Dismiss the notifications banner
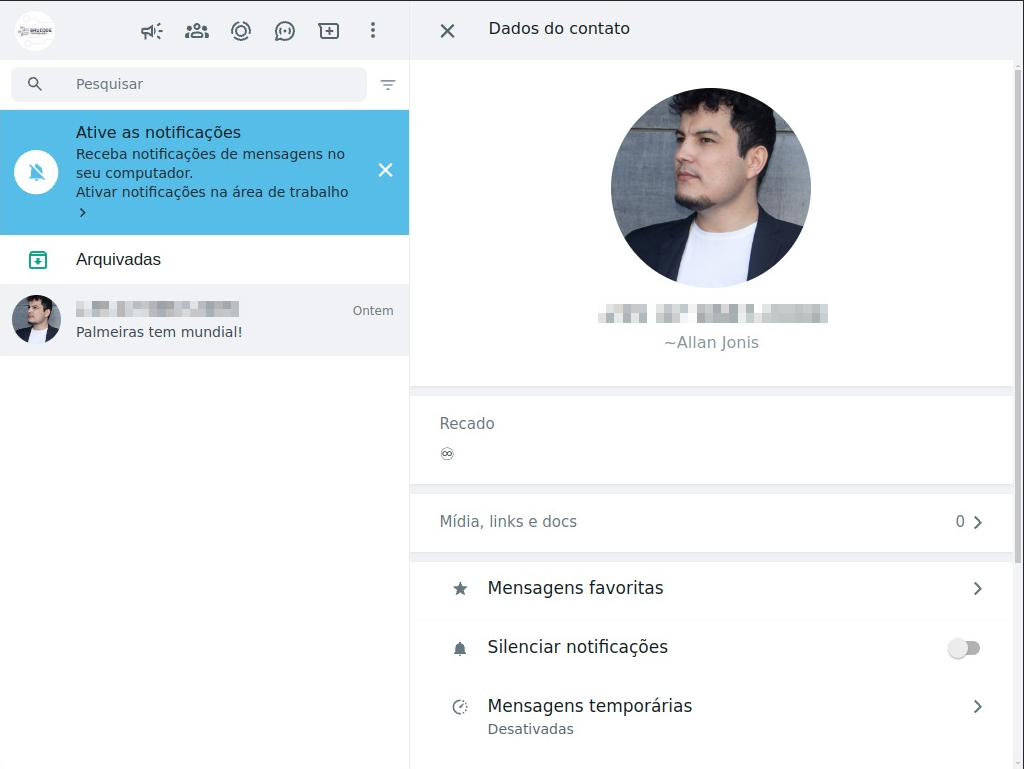Image resolution: width=1024 pixels, height=769 pixels. [x=385, y=170]
